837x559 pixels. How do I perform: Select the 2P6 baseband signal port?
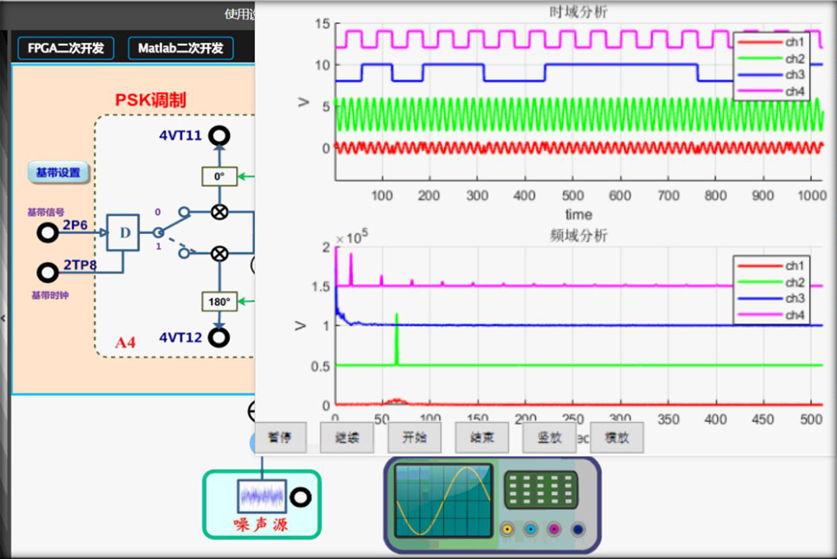tap(47, 233)
